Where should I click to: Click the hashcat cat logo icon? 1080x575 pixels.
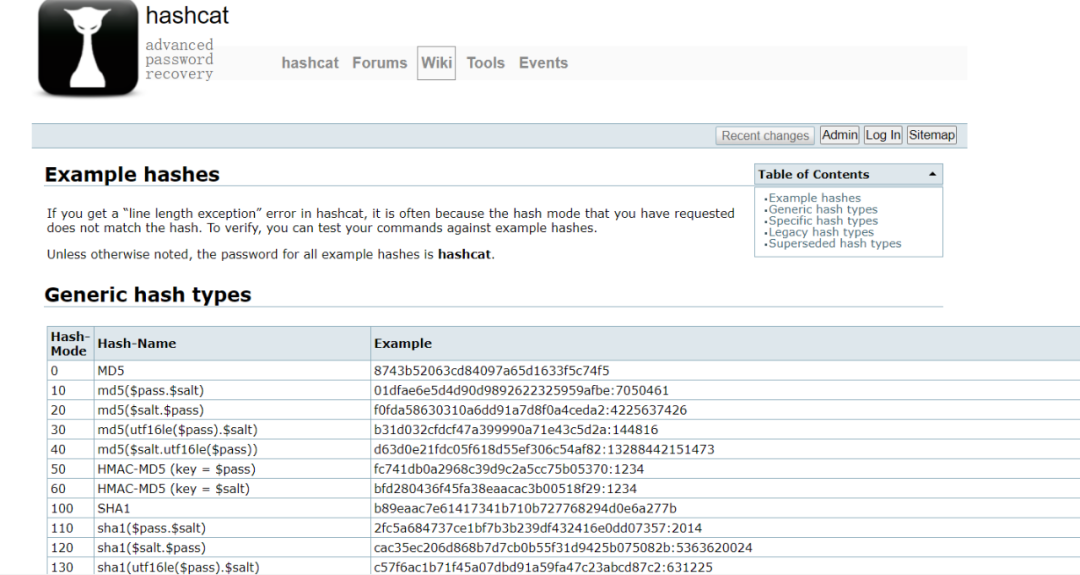coord(88,48)
